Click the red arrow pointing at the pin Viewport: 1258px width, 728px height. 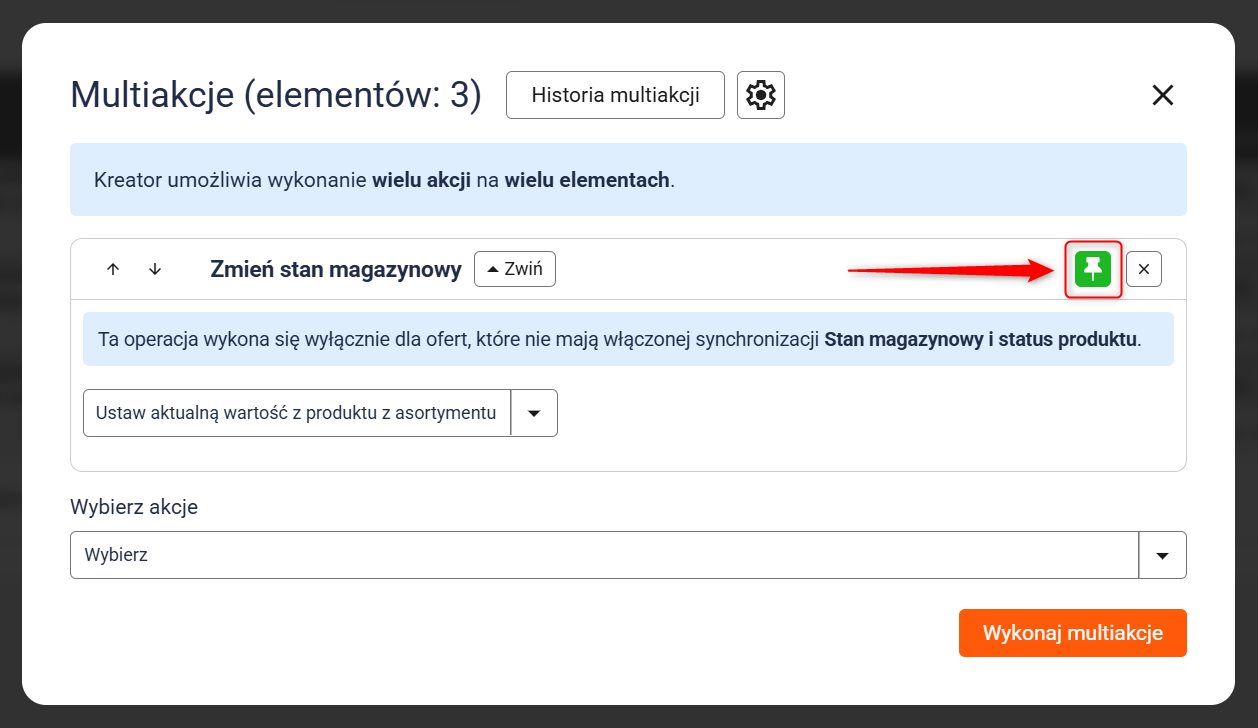coord(950,268)
